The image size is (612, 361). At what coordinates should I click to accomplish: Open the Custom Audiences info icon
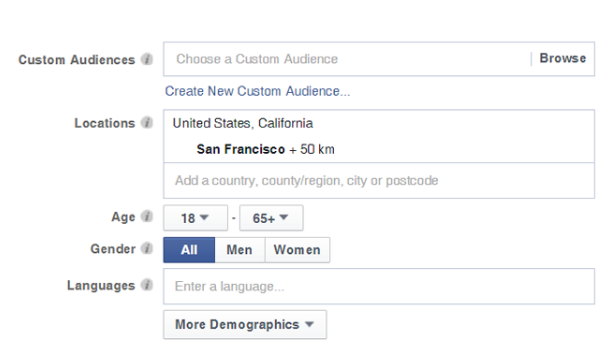point(147,59)
